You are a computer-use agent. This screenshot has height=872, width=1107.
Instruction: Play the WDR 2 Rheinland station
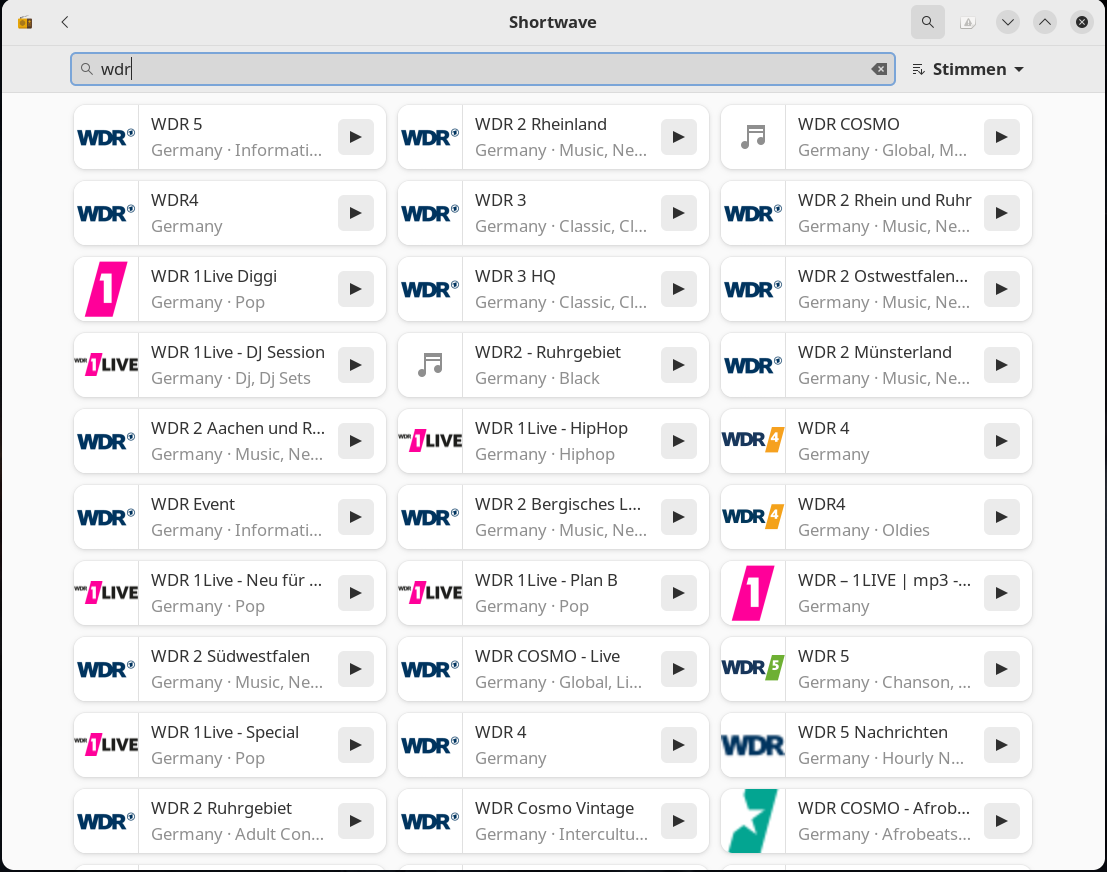pyautogui.click(x=679, y=137)
